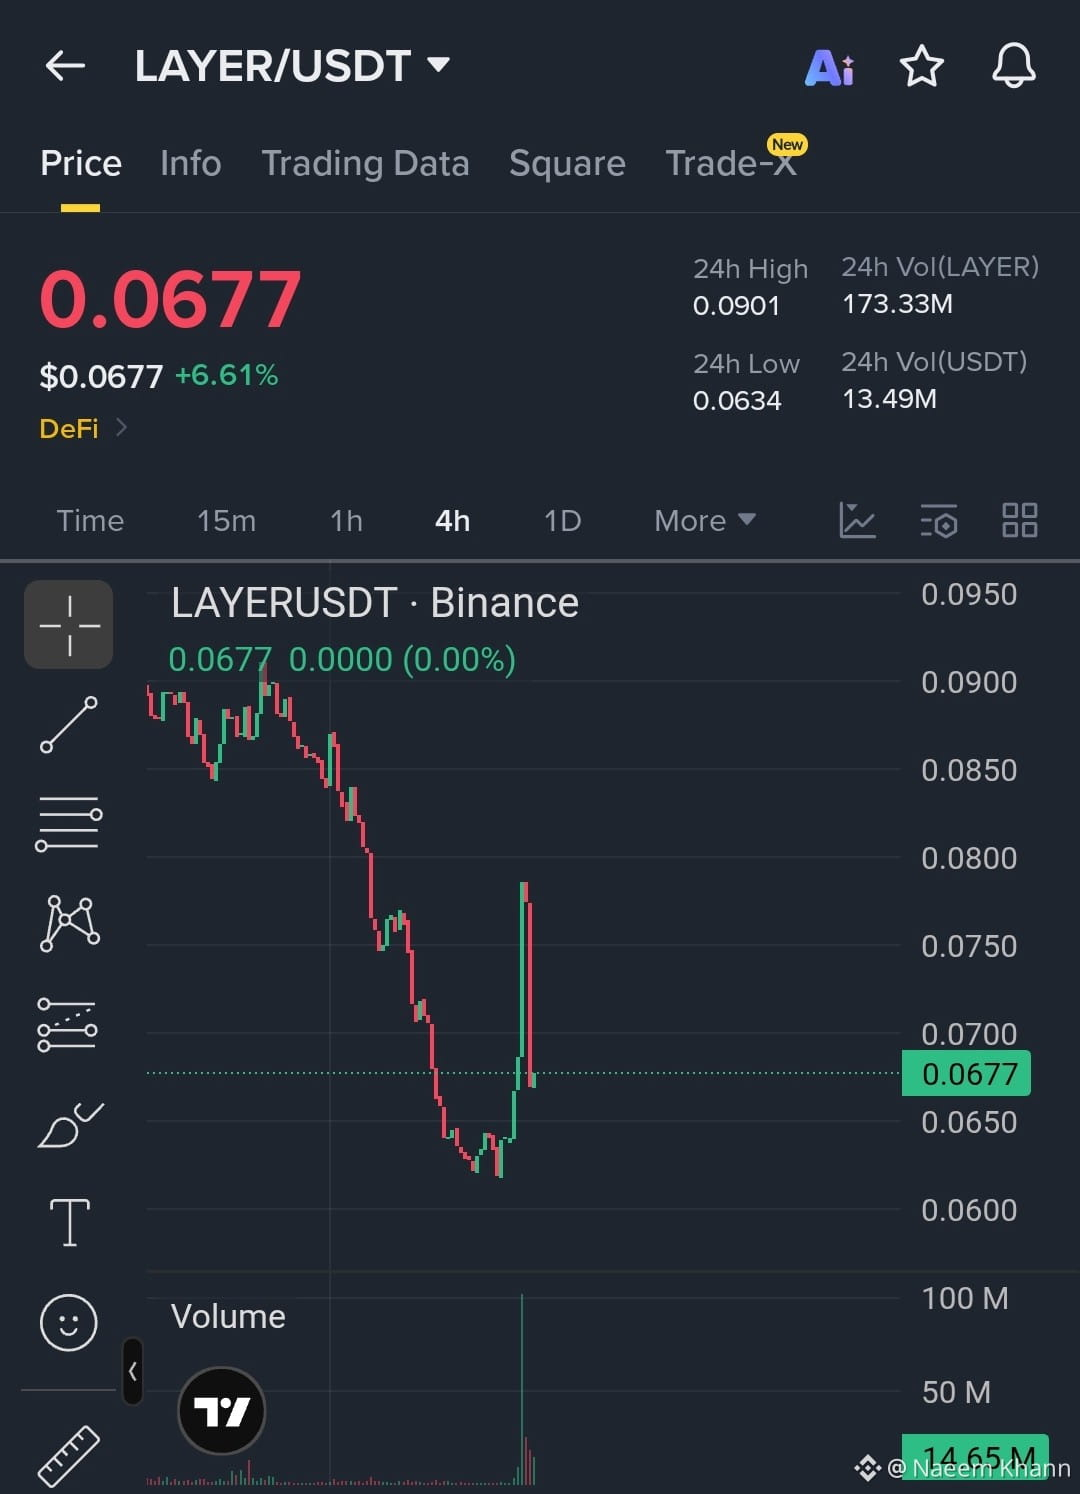Image resolution: width=1080 pixels, height=1494 pixels.
Task: Go back with the left arrow
Action: (65, 66)
